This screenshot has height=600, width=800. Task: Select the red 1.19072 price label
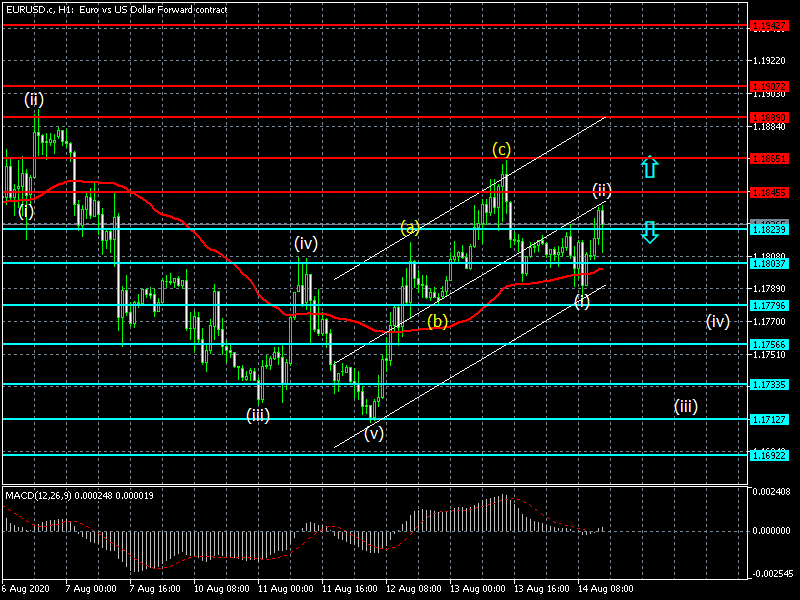(769, 86)
